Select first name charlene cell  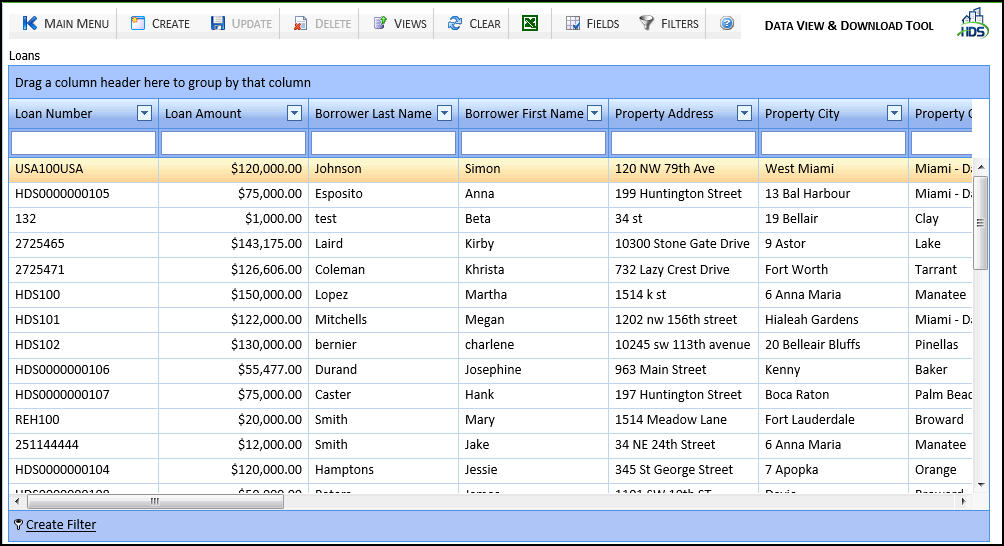tap(533, 344)
